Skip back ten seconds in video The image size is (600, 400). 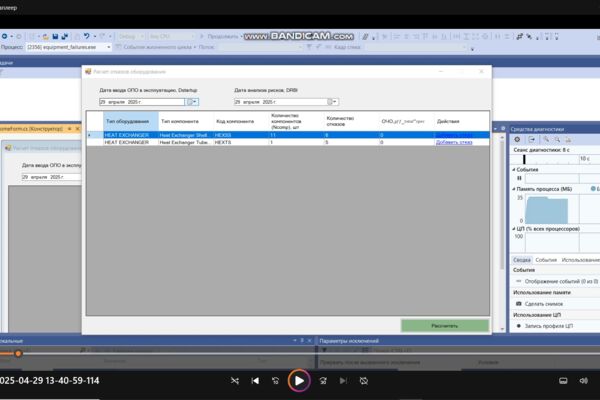pyautogui.click(x=276, y=380)
